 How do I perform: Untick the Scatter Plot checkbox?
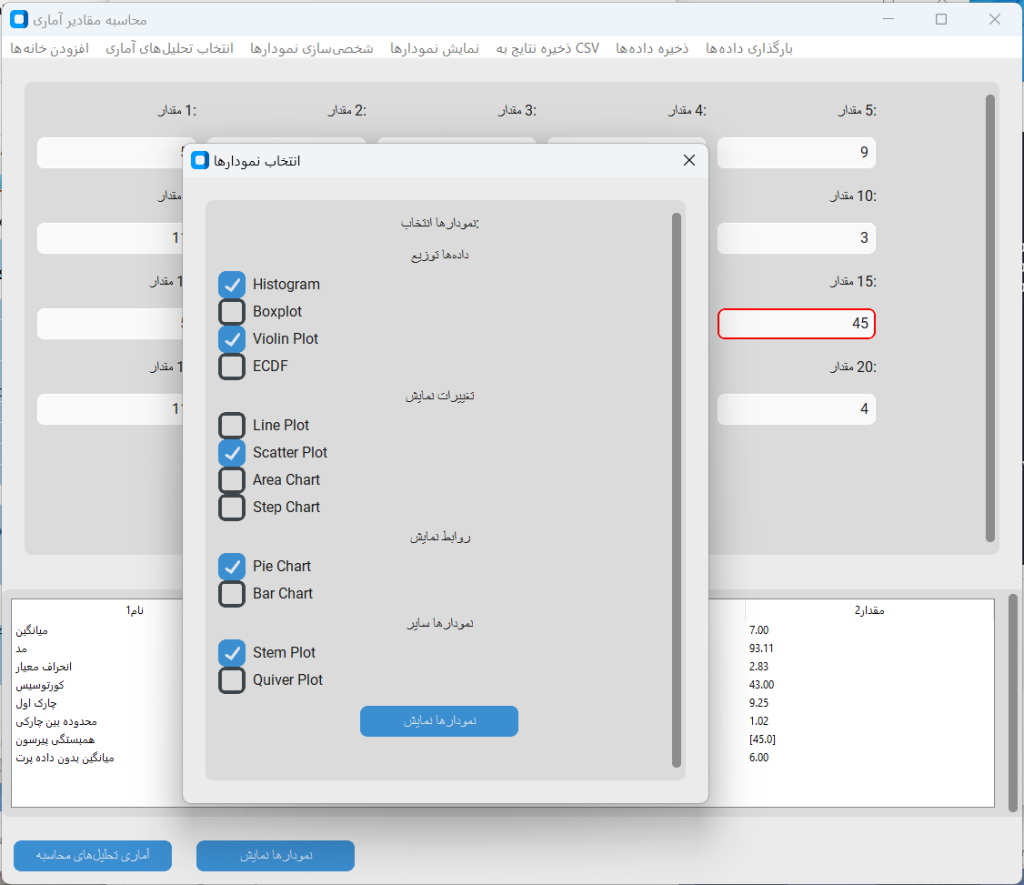[232, 453]
